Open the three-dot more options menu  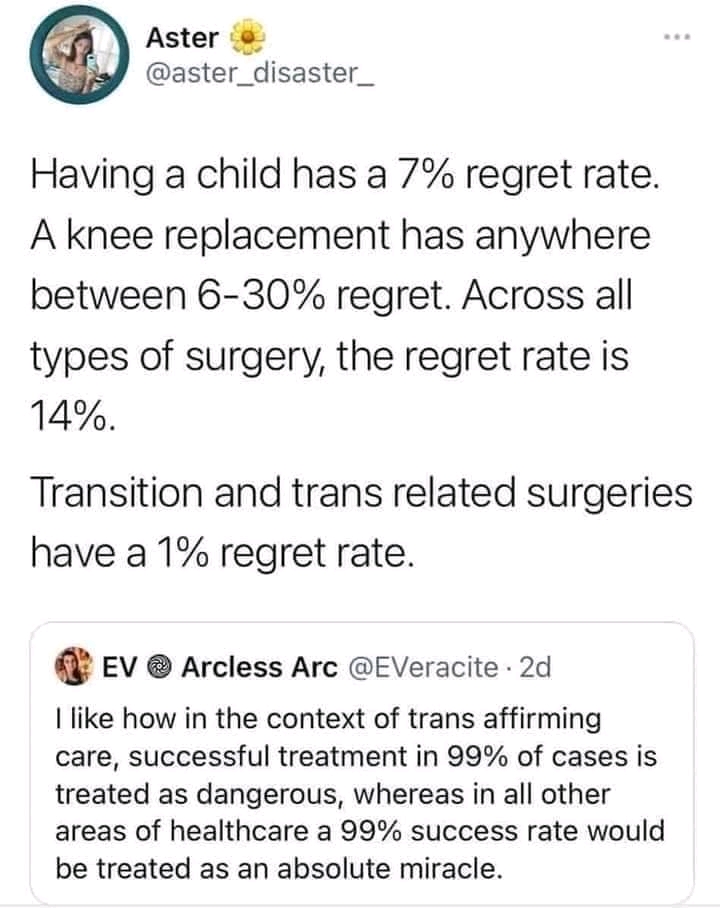tap(678, 38)
